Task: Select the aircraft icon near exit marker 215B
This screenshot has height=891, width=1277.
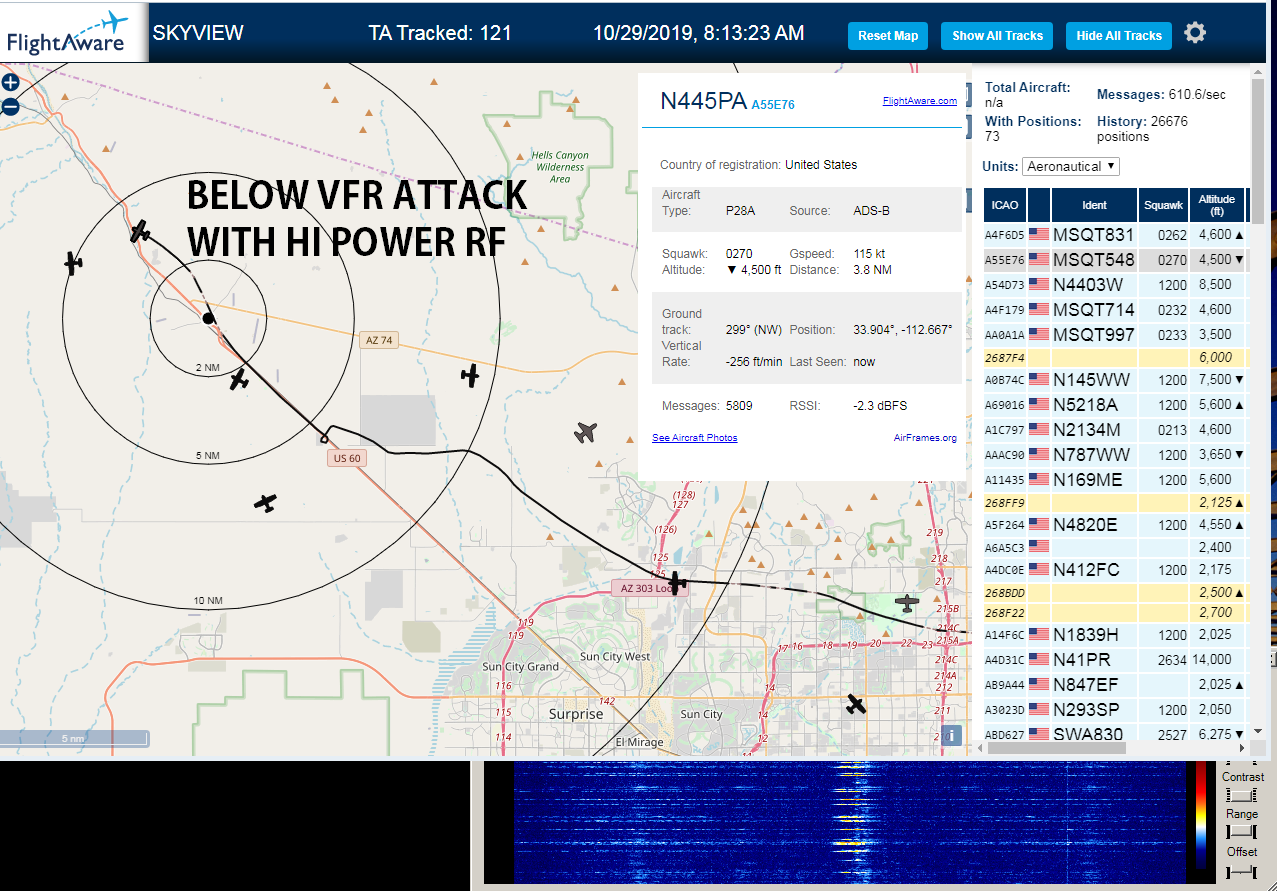Action: (x=907, y=603)
